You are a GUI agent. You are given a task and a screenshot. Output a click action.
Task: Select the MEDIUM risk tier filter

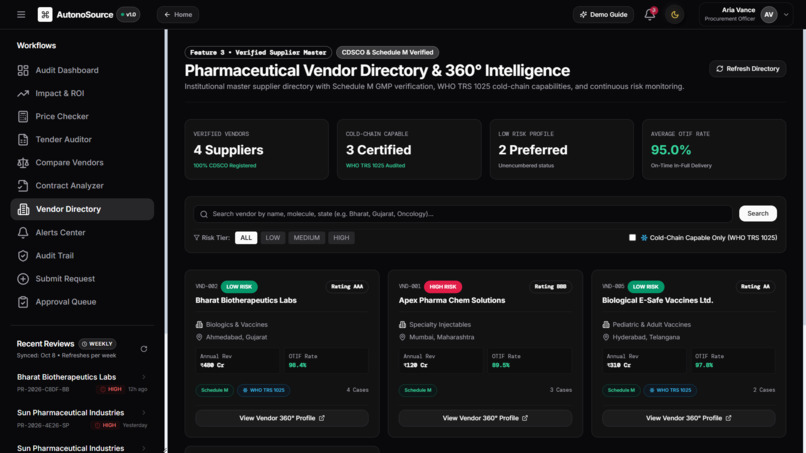tap(306, 238)
